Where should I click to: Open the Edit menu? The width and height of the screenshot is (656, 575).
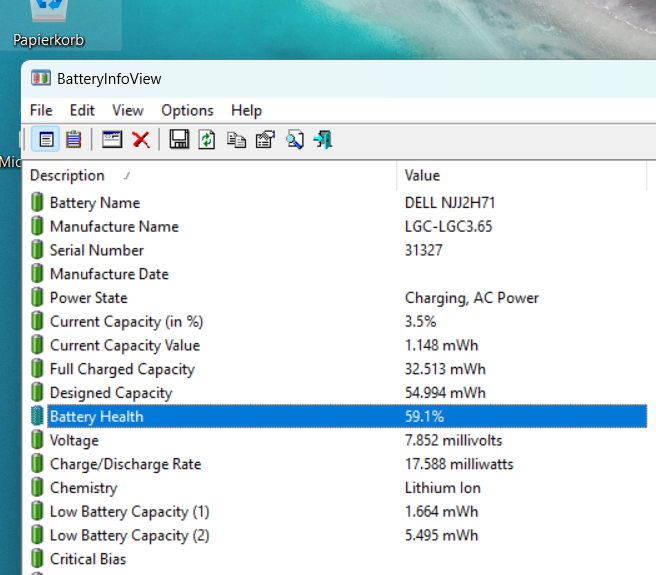click(x=82, y=110)
